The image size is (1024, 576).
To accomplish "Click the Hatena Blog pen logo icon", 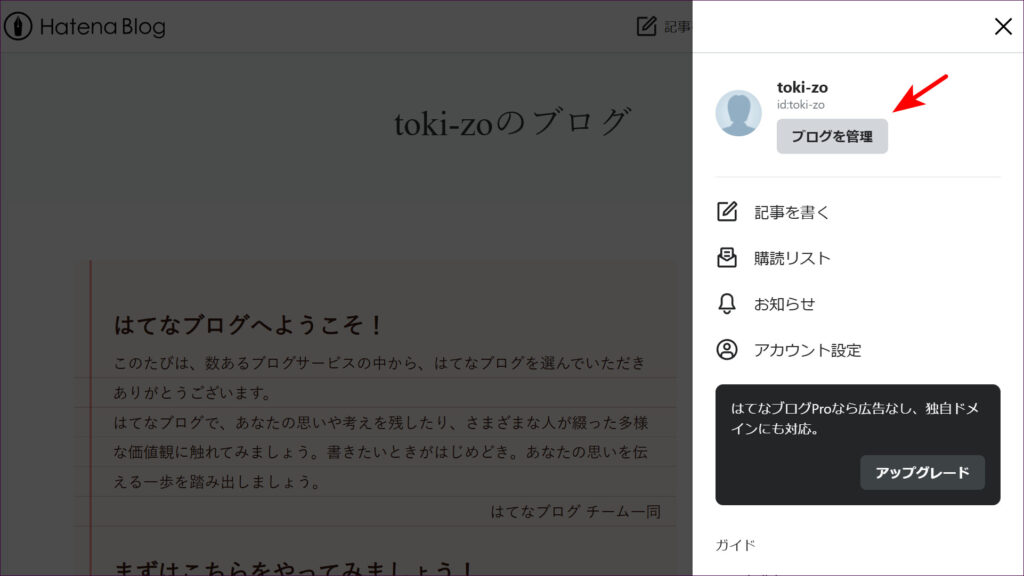I will (18, 27).
